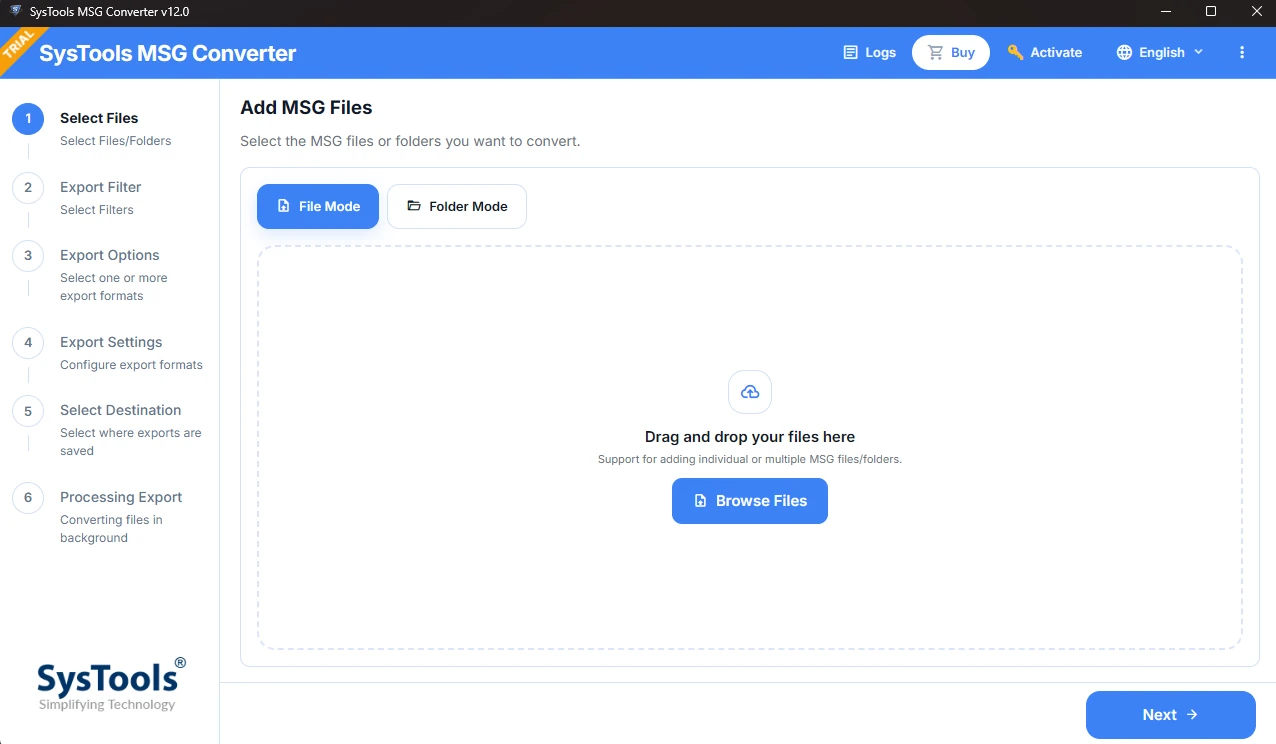Click the Buy button
1276x744 pixels.
(951, 52)
